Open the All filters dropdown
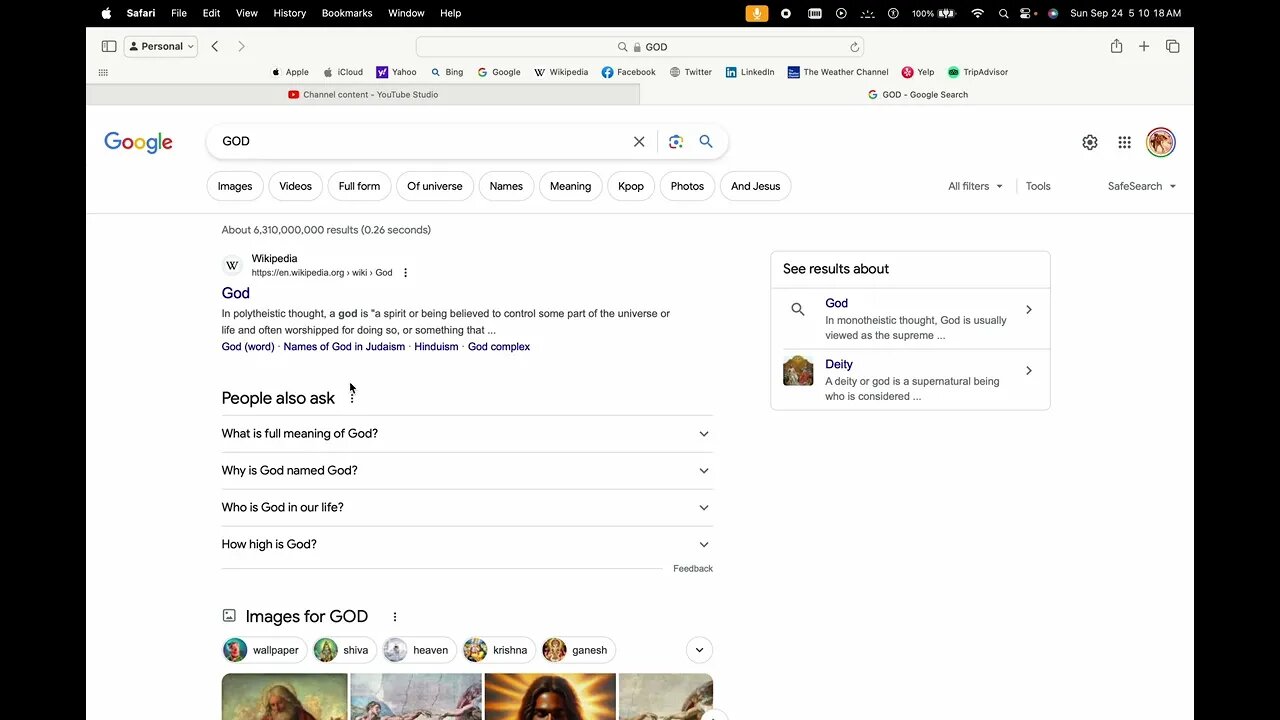 pyautogui.click(x=975, y=186)
